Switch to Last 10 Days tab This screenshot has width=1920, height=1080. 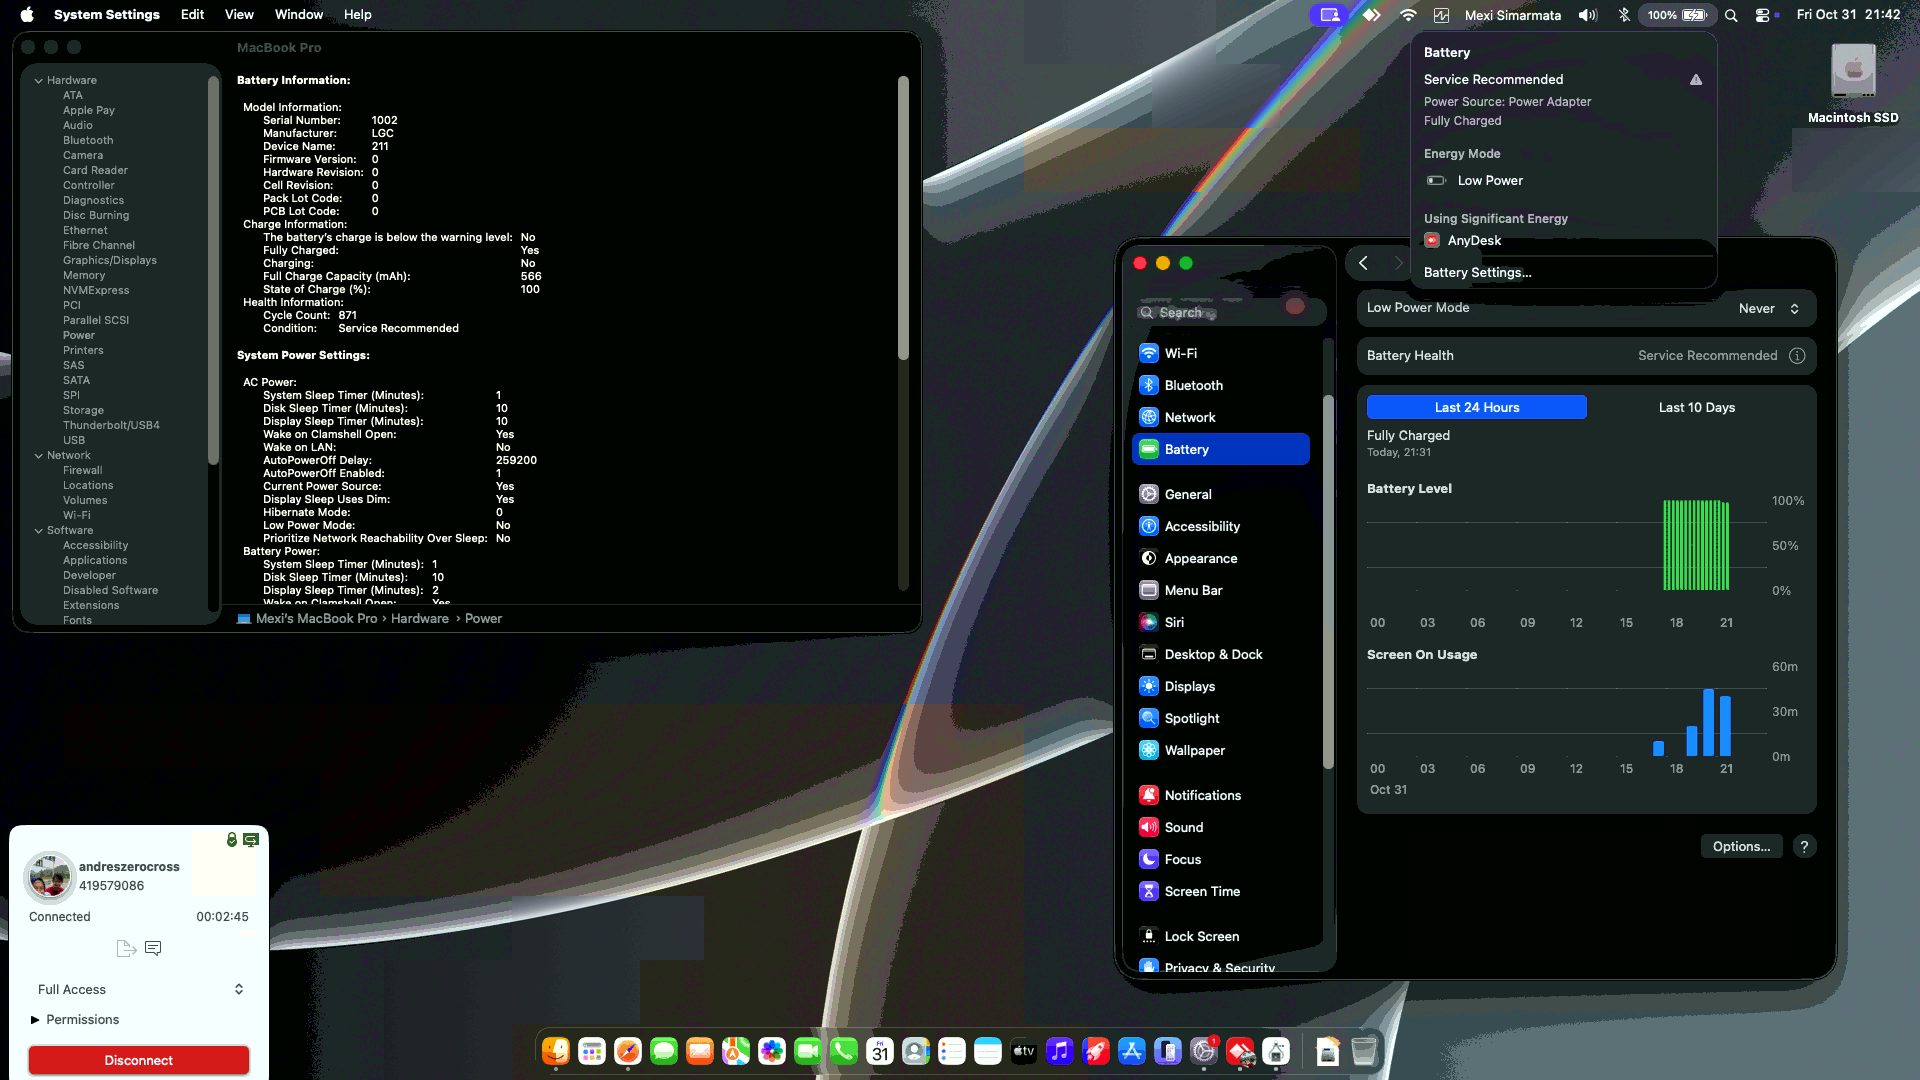pos(1696,407)
